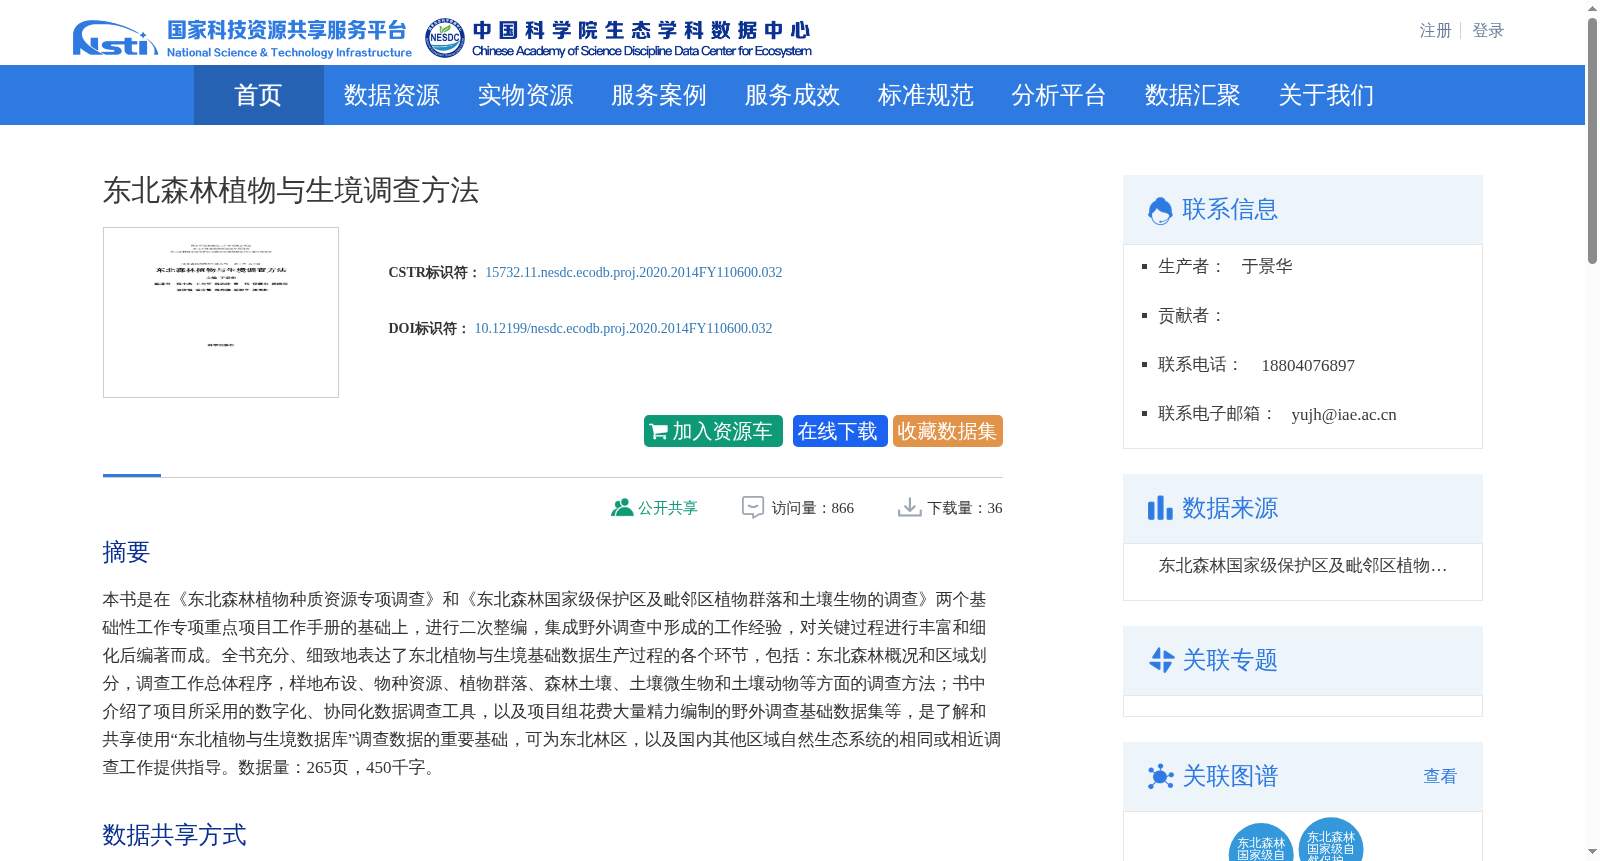Open the DOI identifier link

(x=623, y=328)
